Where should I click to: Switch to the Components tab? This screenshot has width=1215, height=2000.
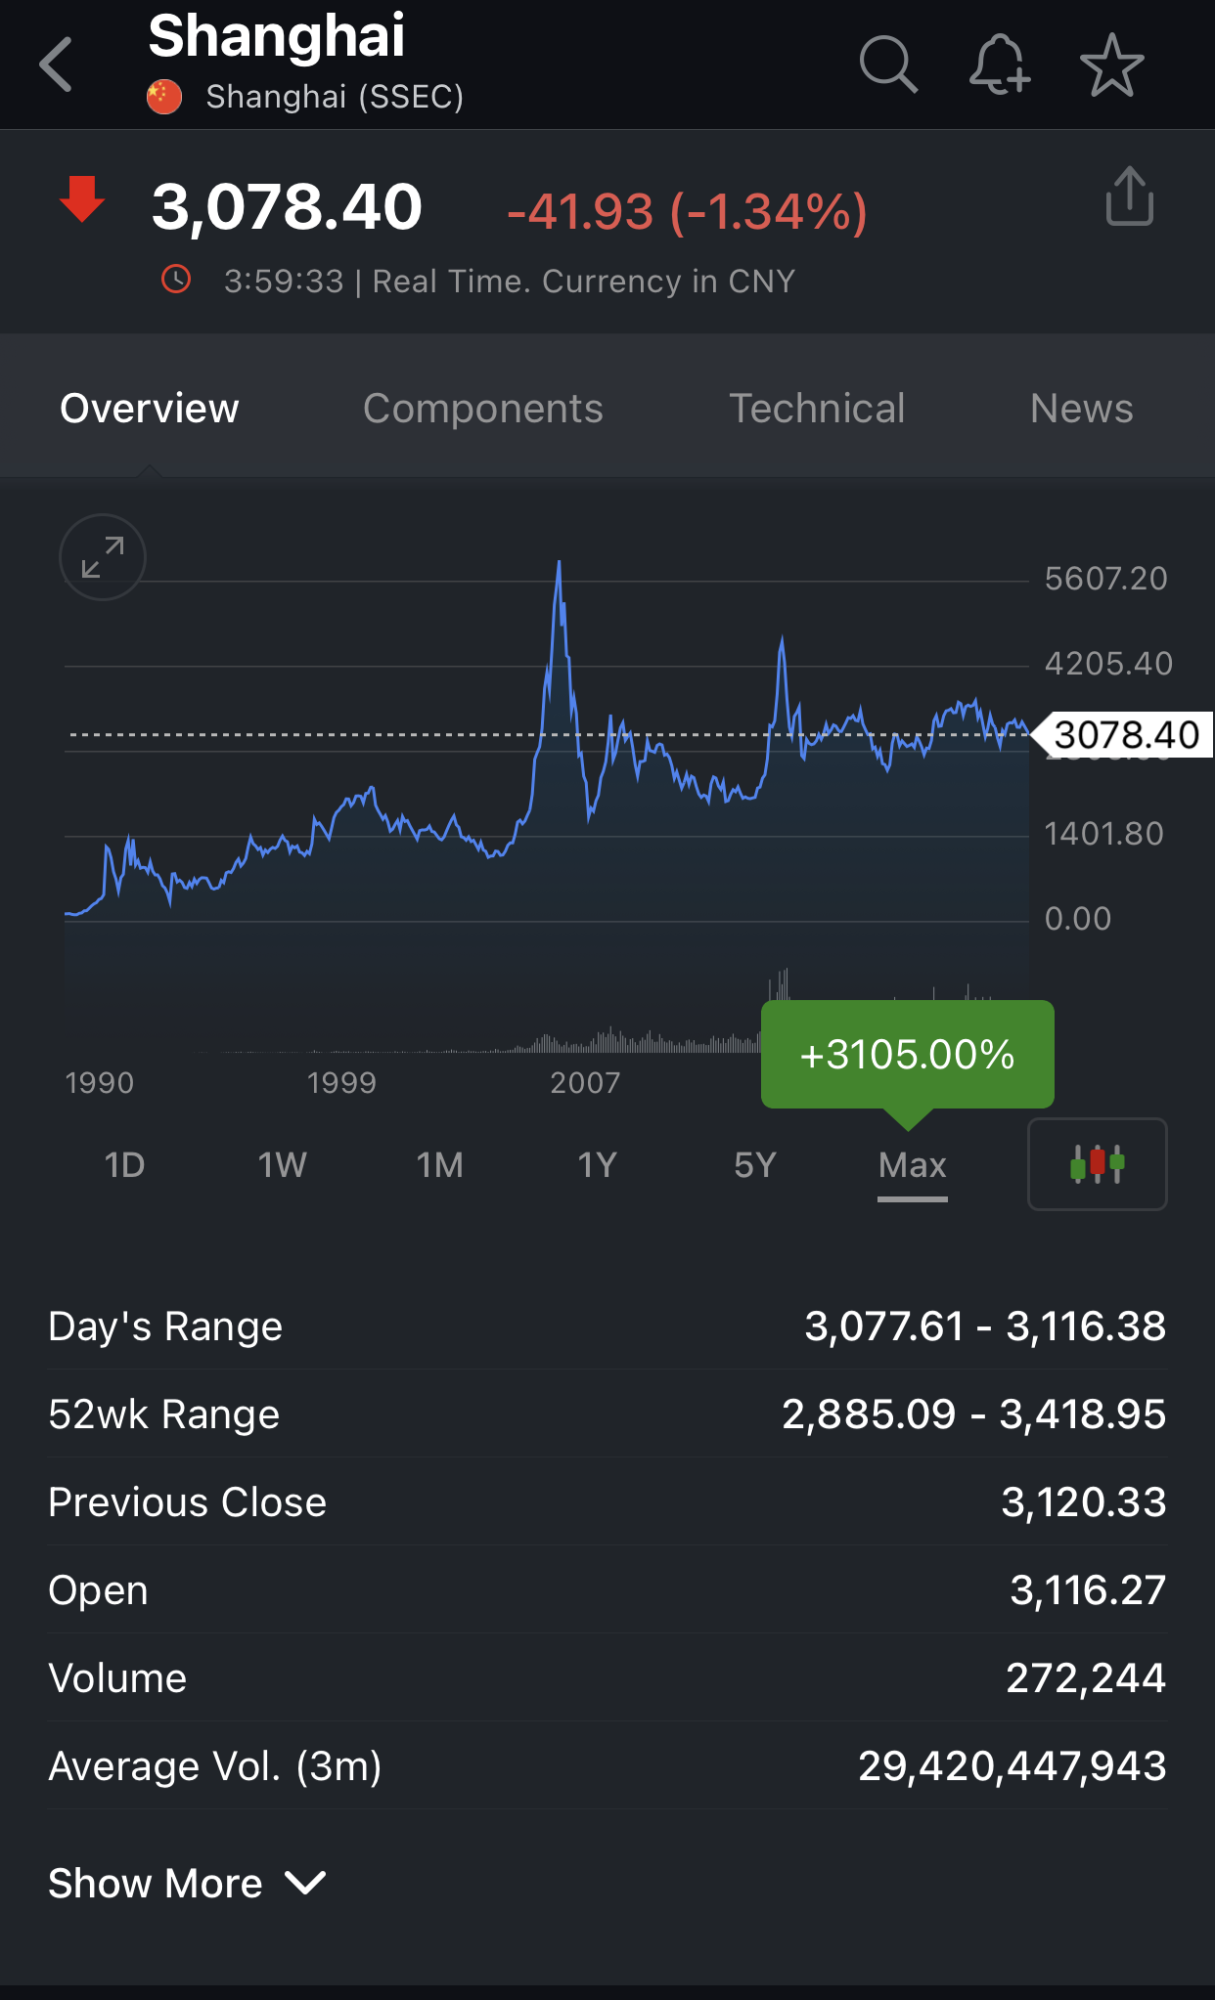483,408
